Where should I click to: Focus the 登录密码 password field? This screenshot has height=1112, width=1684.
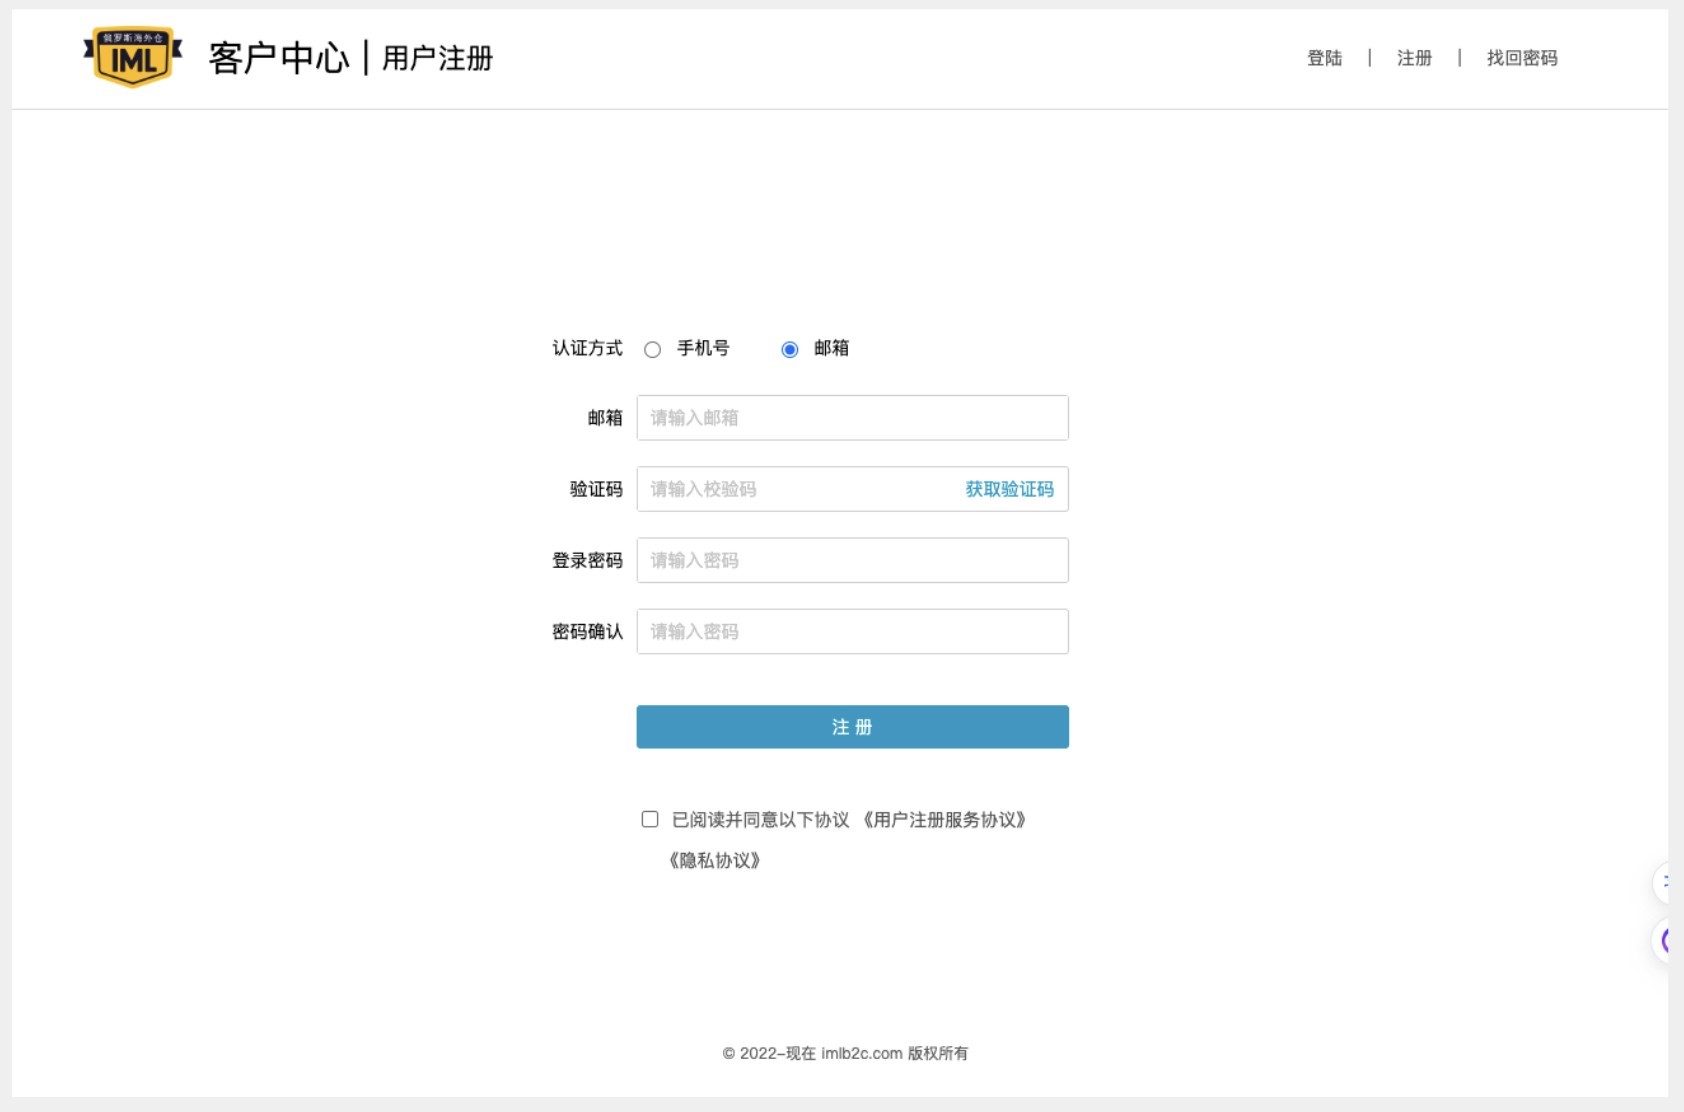pos(851,560)
